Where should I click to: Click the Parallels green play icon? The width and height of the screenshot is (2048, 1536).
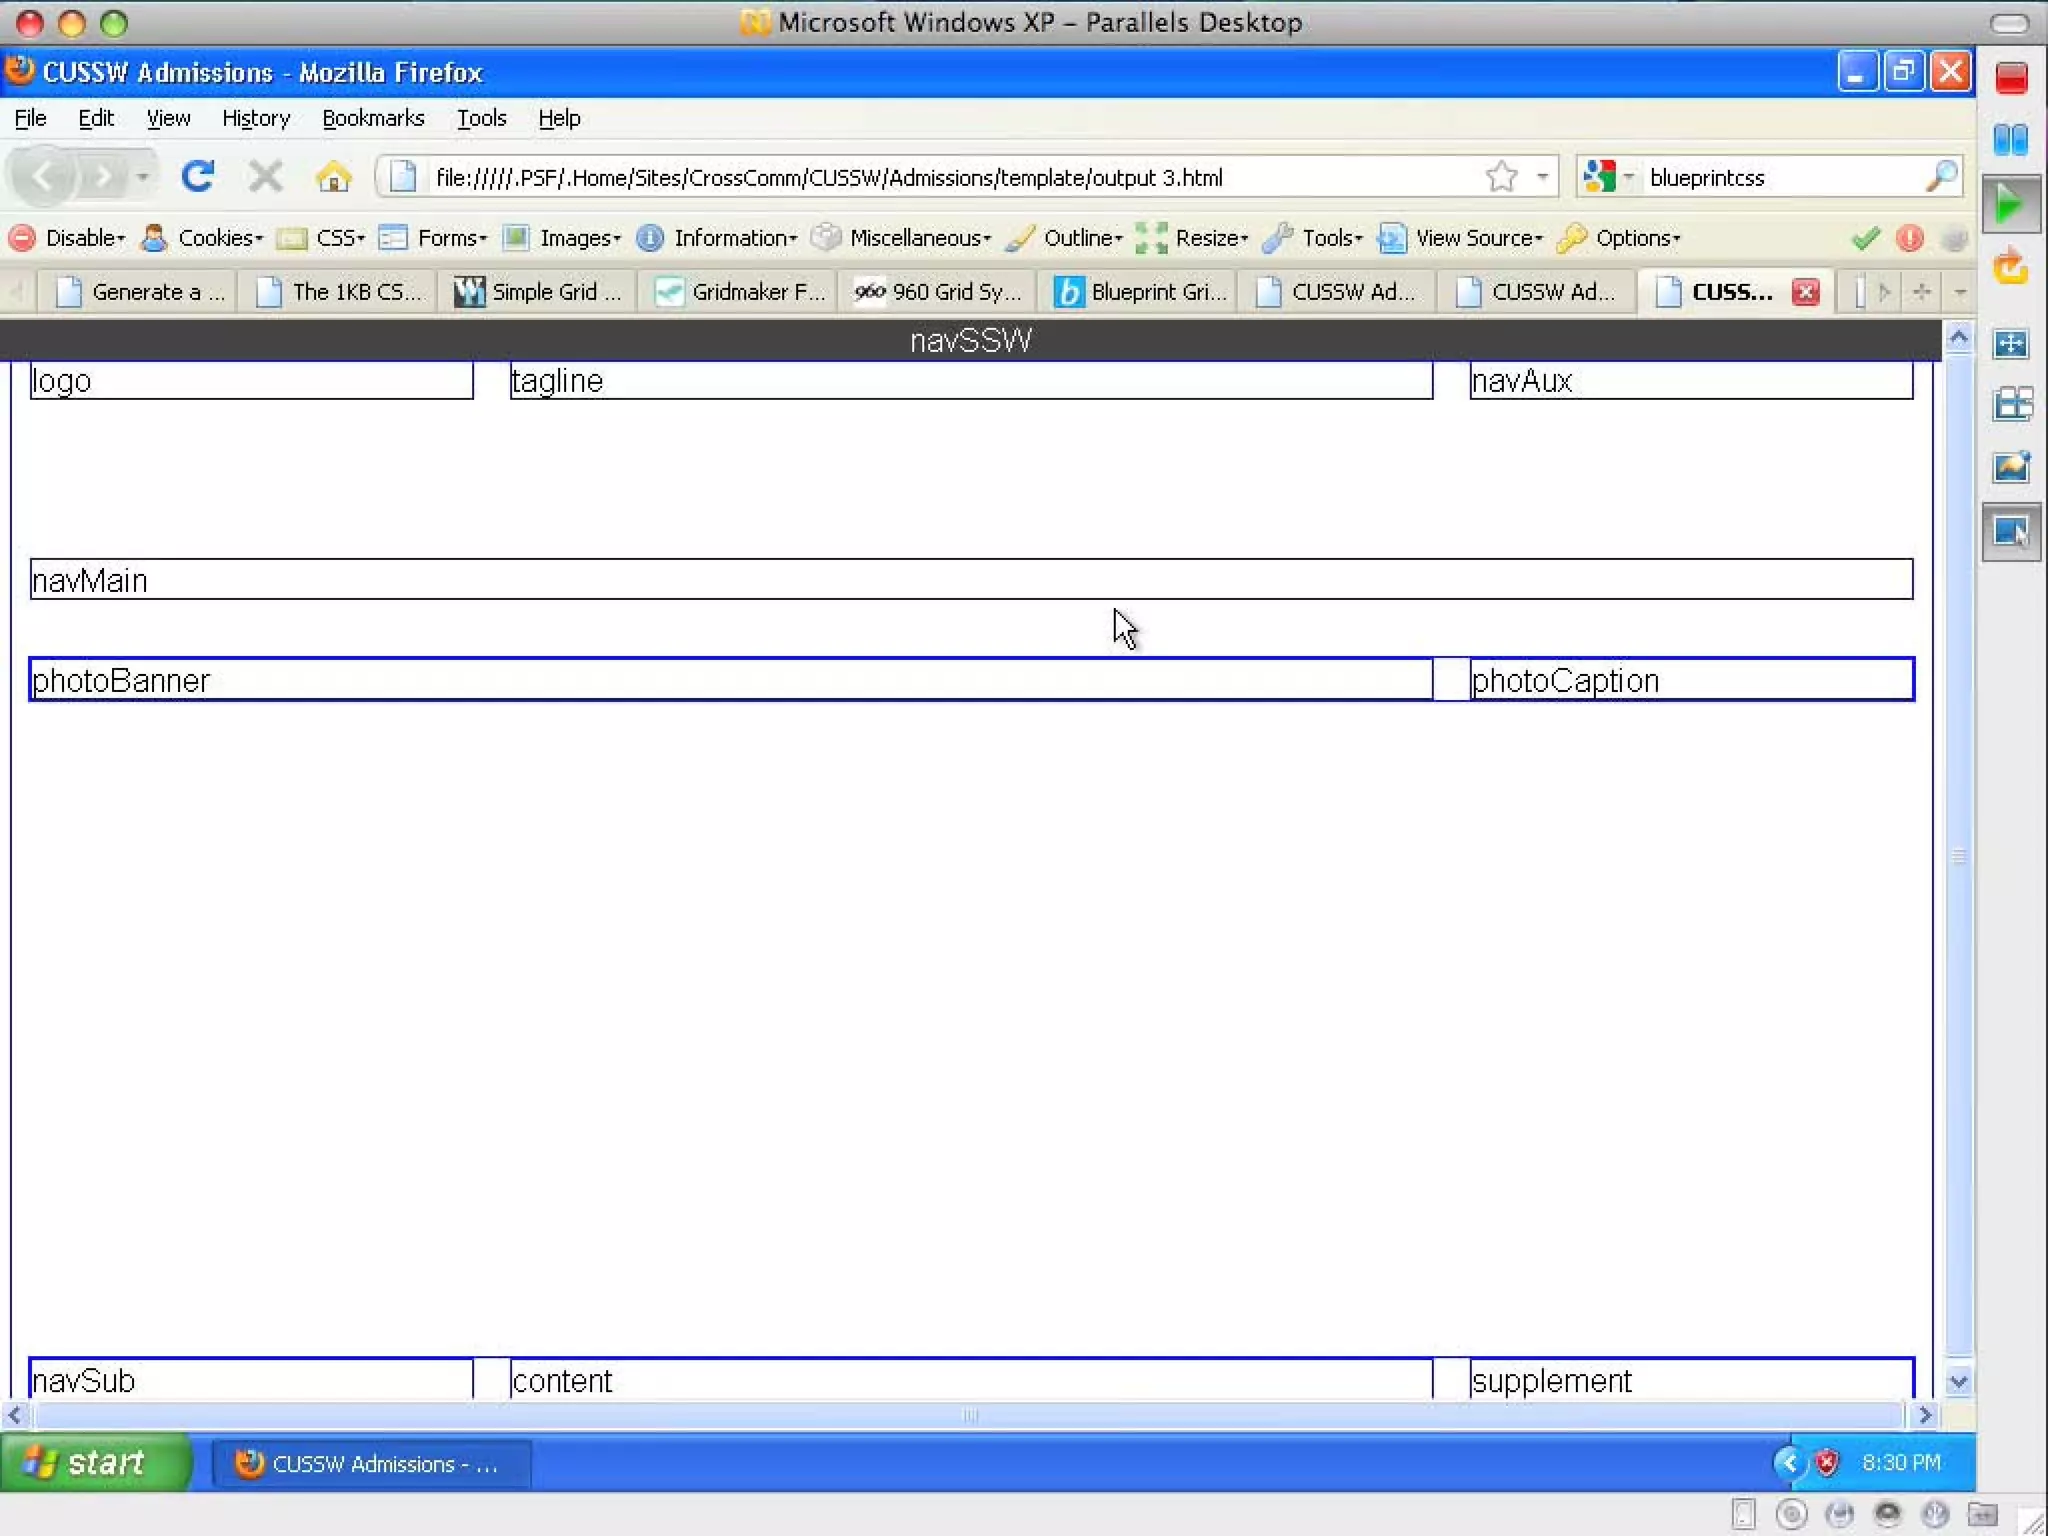2010,206
